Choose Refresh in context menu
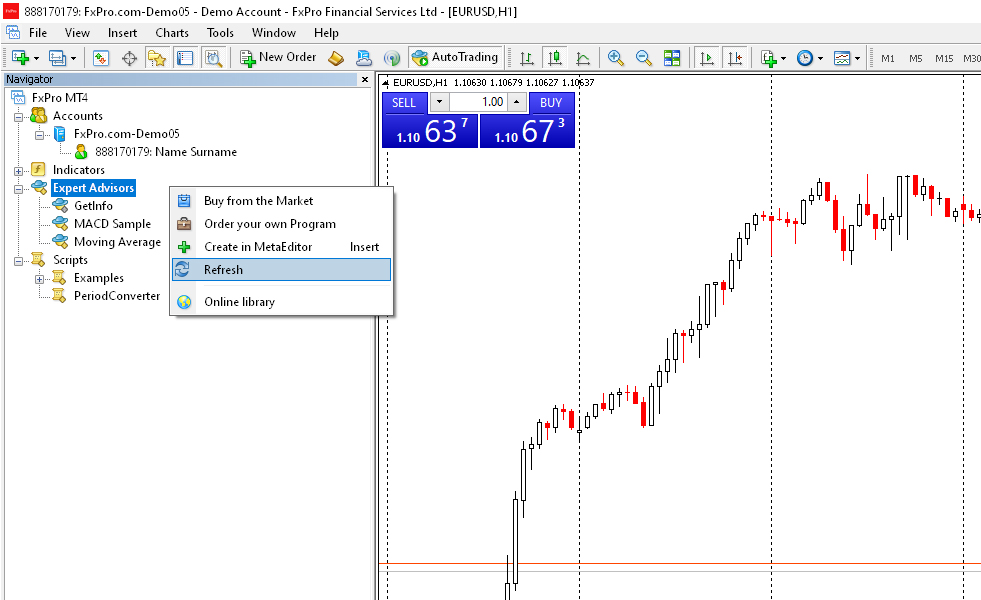The height and width of the screenshot is (600, 981). click(282, 270)
